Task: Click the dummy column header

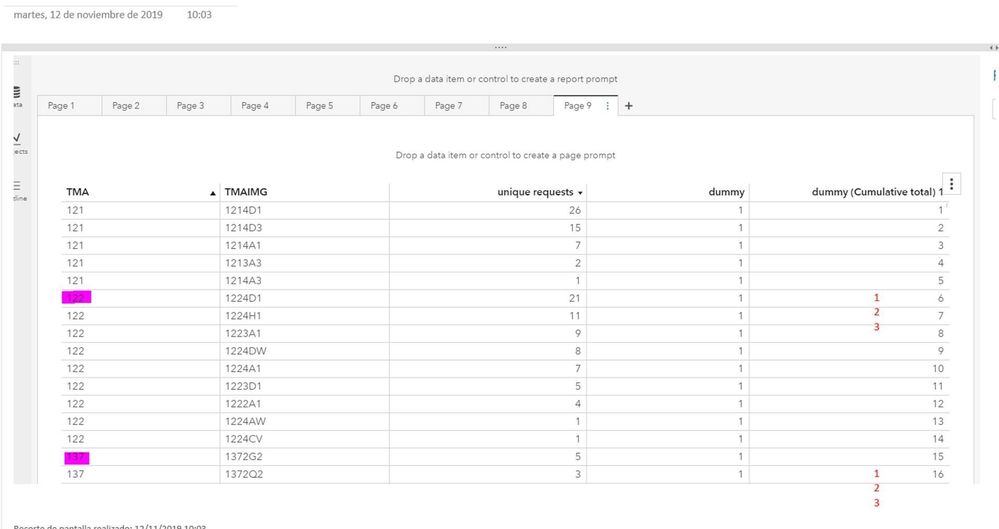Action: (726, 192)
